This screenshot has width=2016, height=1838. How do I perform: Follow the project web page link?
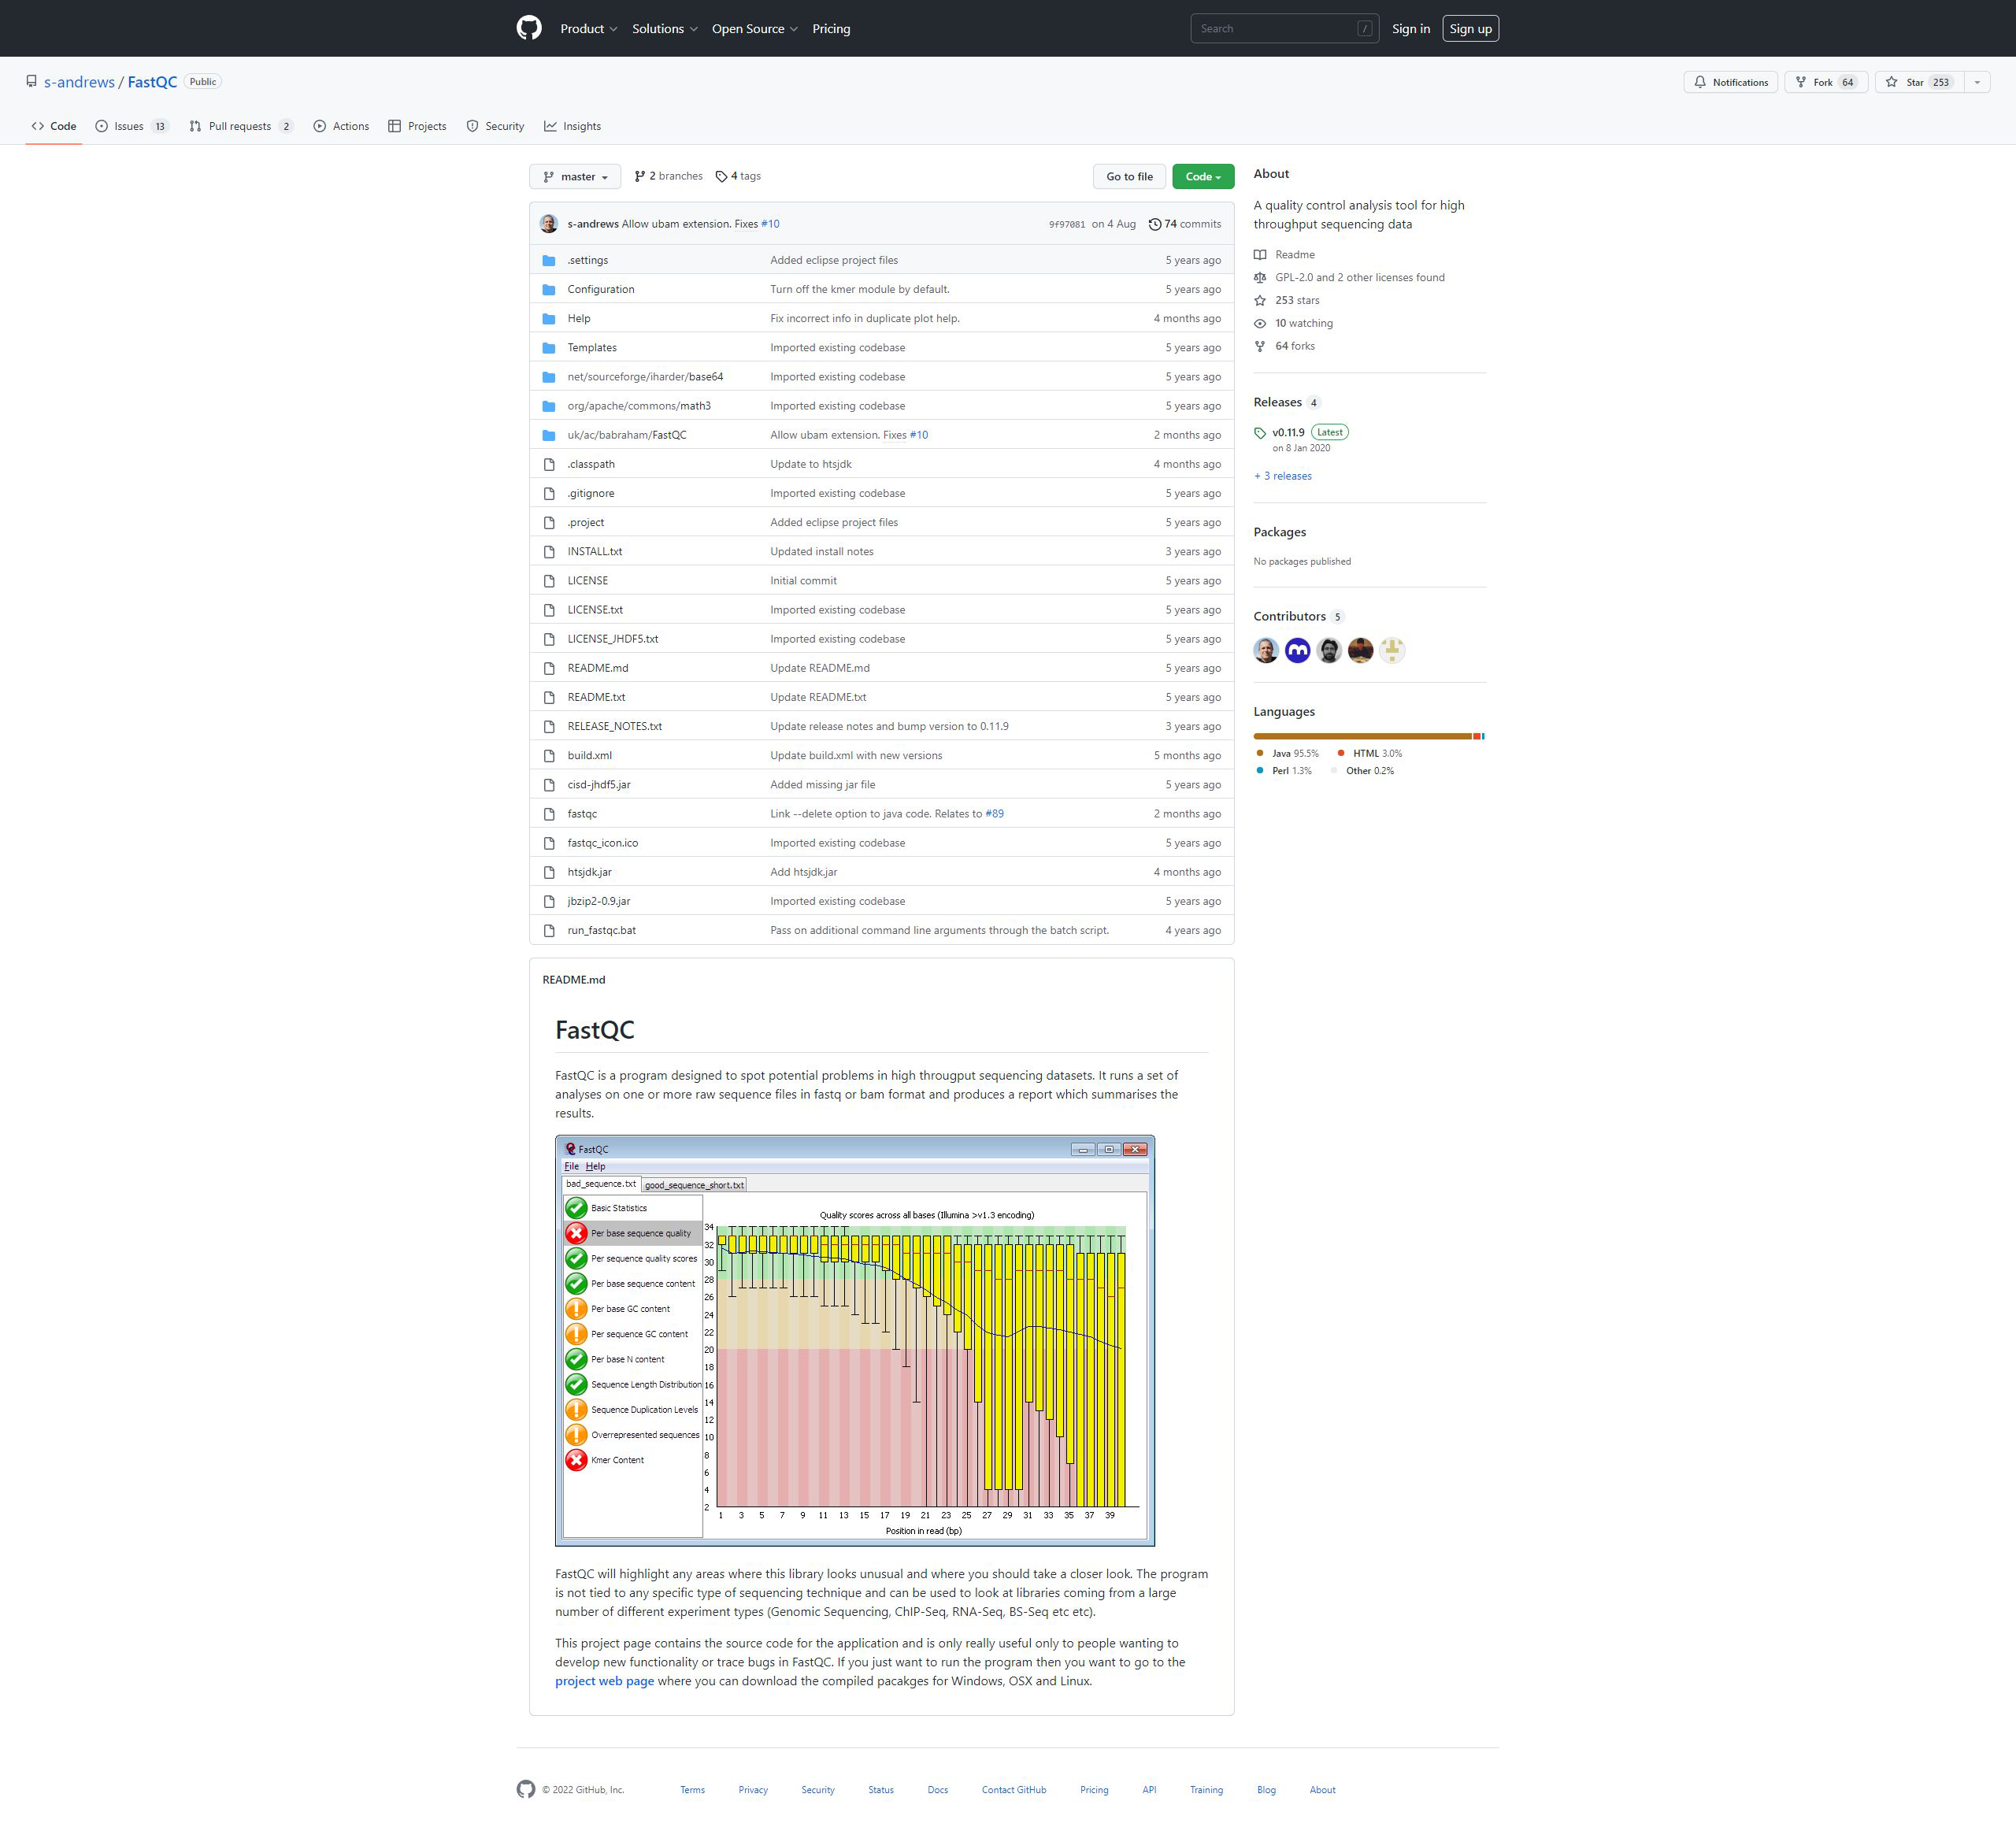pyautogui.click(x=604, y=1681)
